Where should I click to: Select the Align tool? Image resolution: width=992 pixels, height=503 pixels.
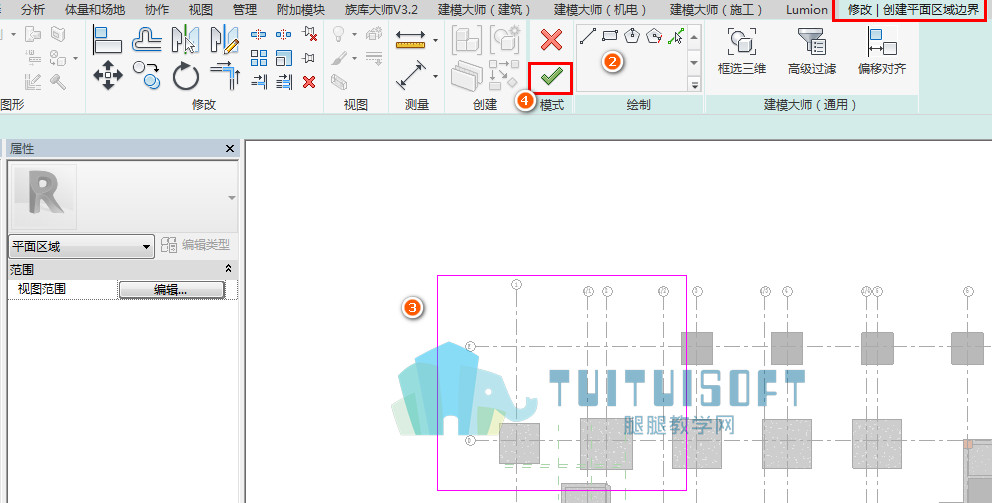coord(107,39)
